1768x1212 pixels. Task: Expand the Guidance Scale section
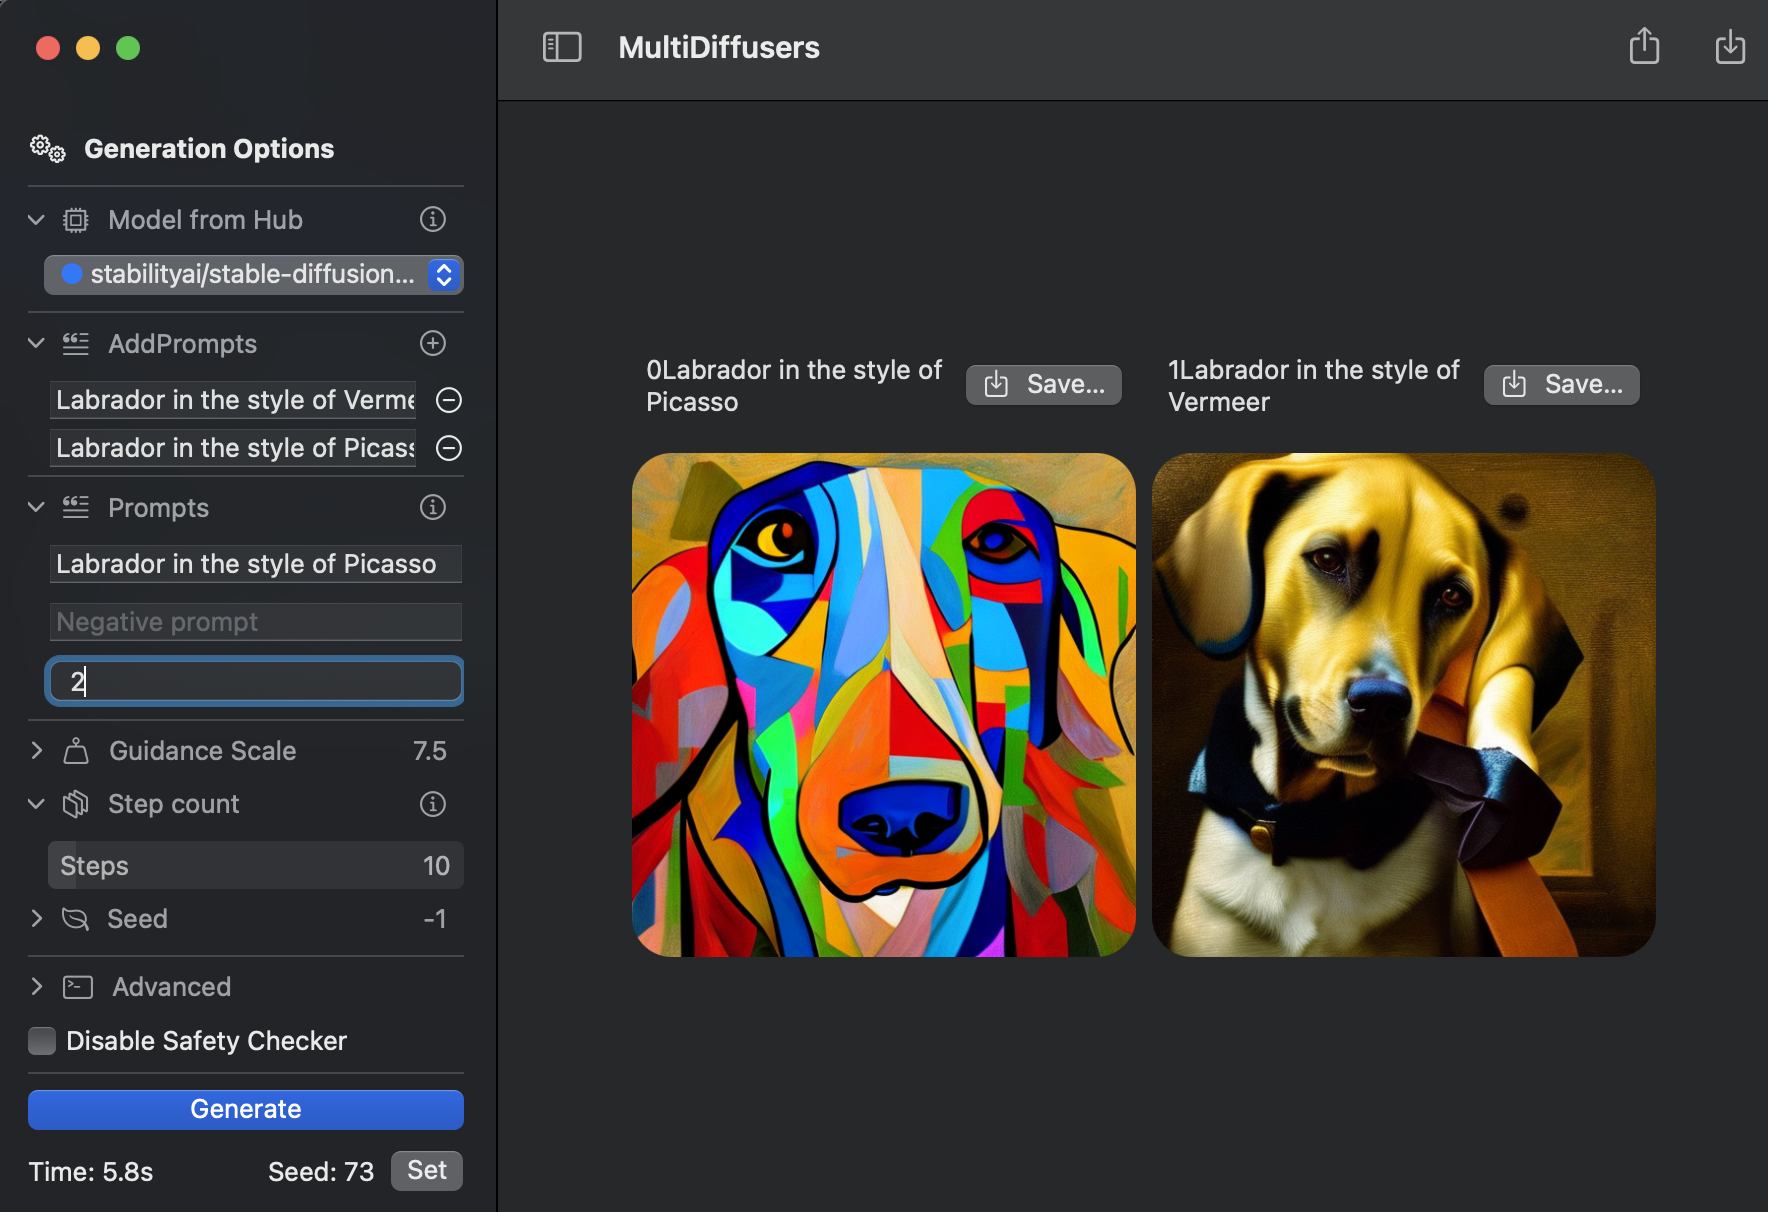[x=37, y=751]
